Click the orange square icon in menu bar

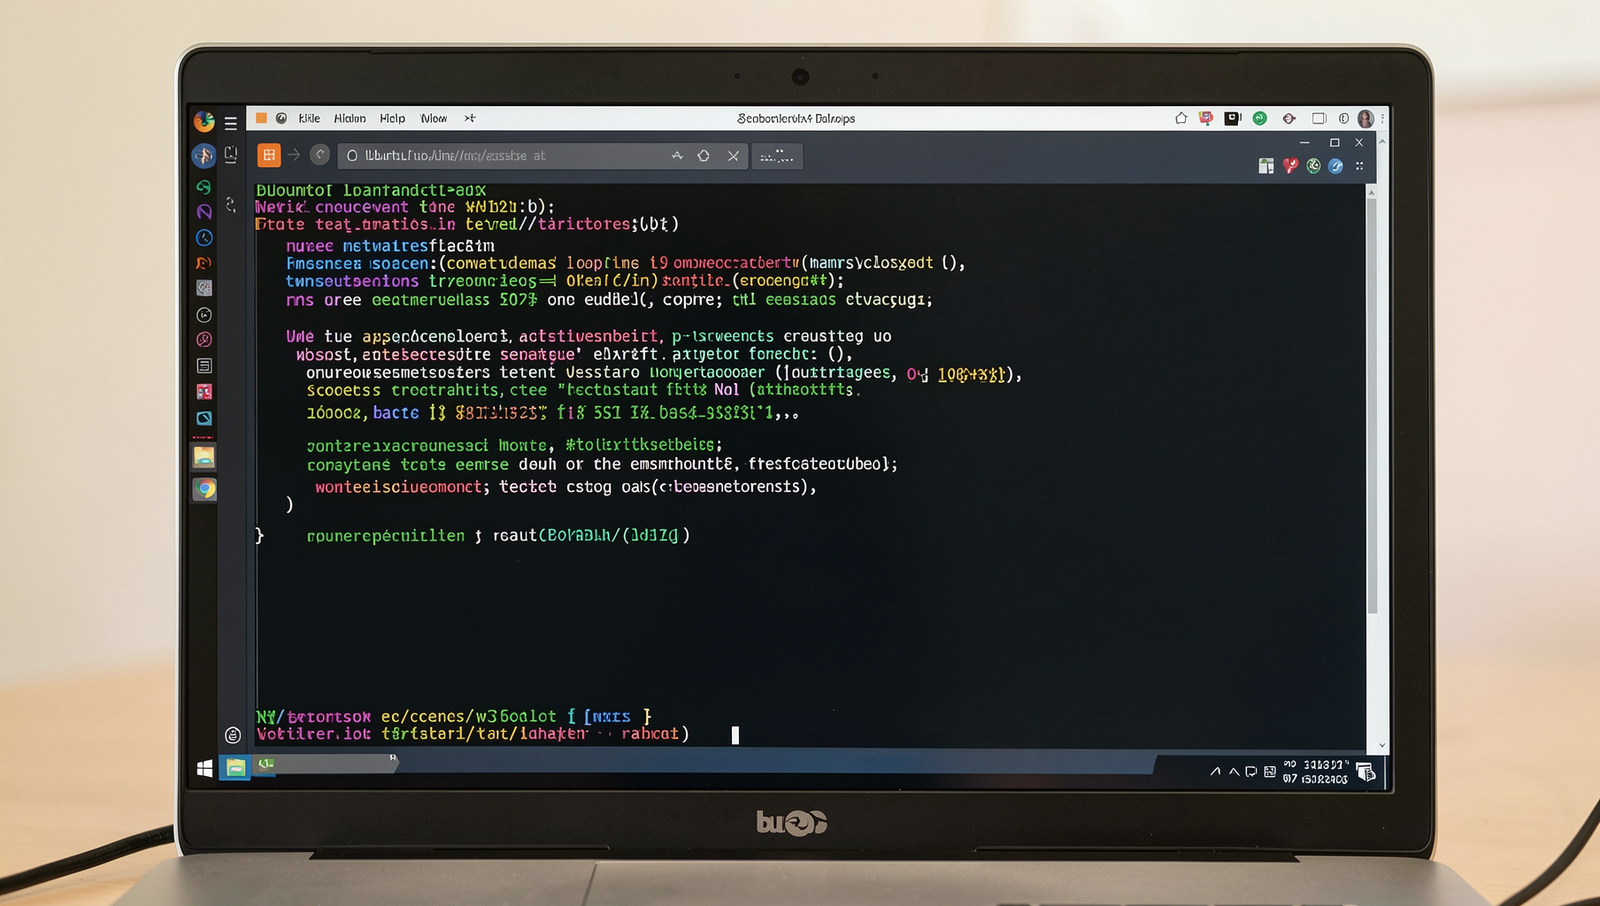(x=261, y=118)
